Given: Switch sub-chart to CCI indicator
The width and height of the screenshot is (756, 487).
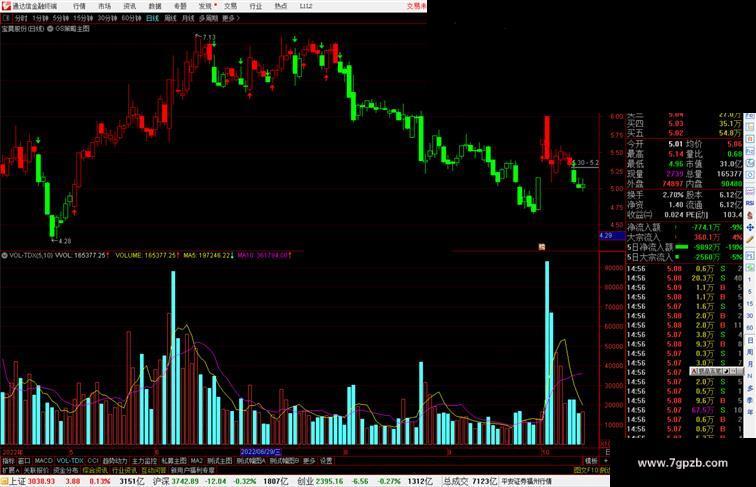Looking at the screenshot, I should (x=93, y=461).
